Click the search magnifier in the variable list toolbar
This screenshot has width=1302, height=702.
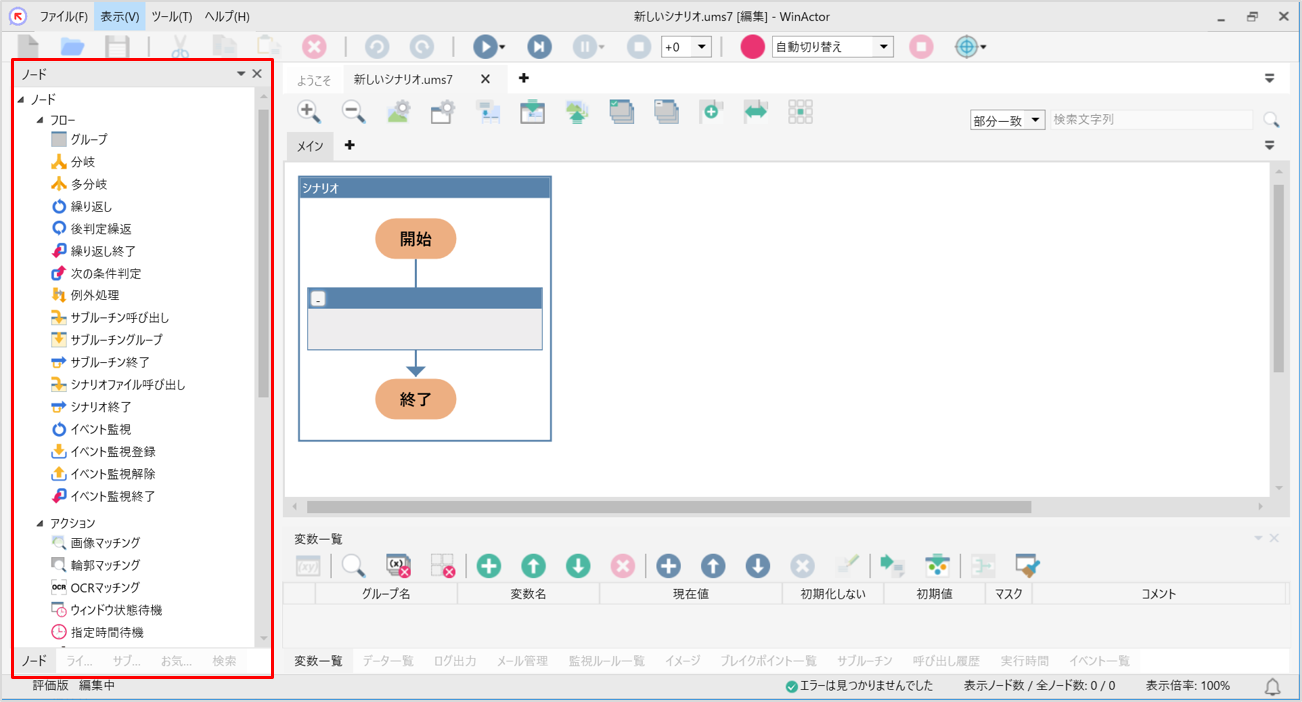pyautogui.click(x=355, y=566)
